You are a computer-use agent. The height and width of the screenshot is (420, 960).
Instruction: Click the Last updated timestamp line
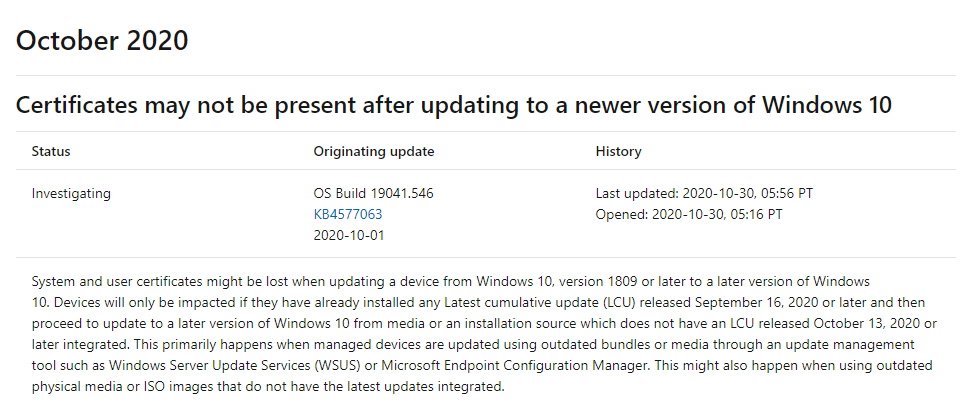(x=704, y=193)
